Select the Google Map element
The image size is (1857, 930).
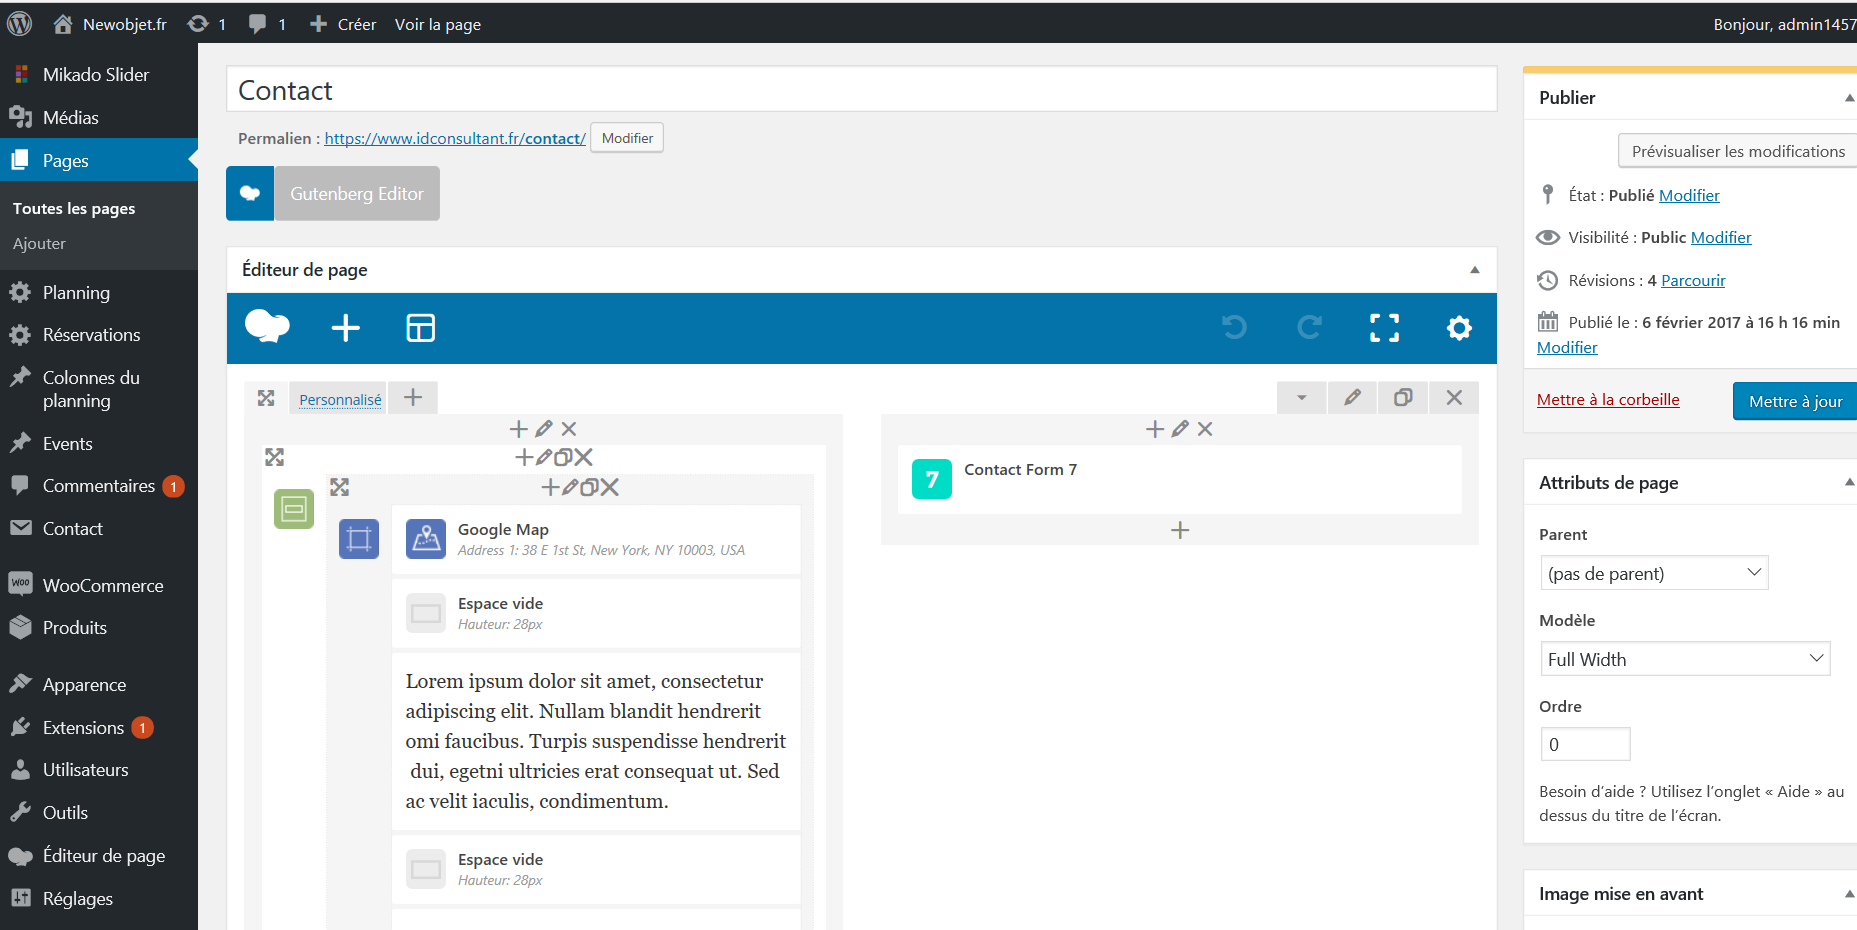595,539
